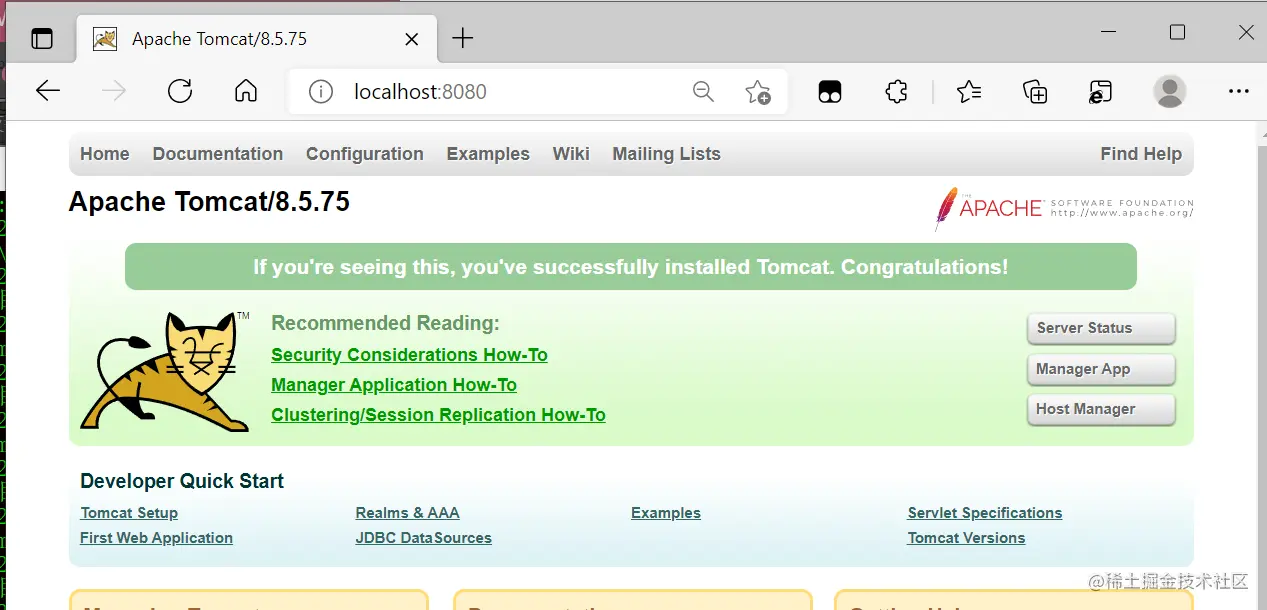Open the Tomcat Setup link
Viewport: 1267px width, 610px height.
[x=129, y=513]
